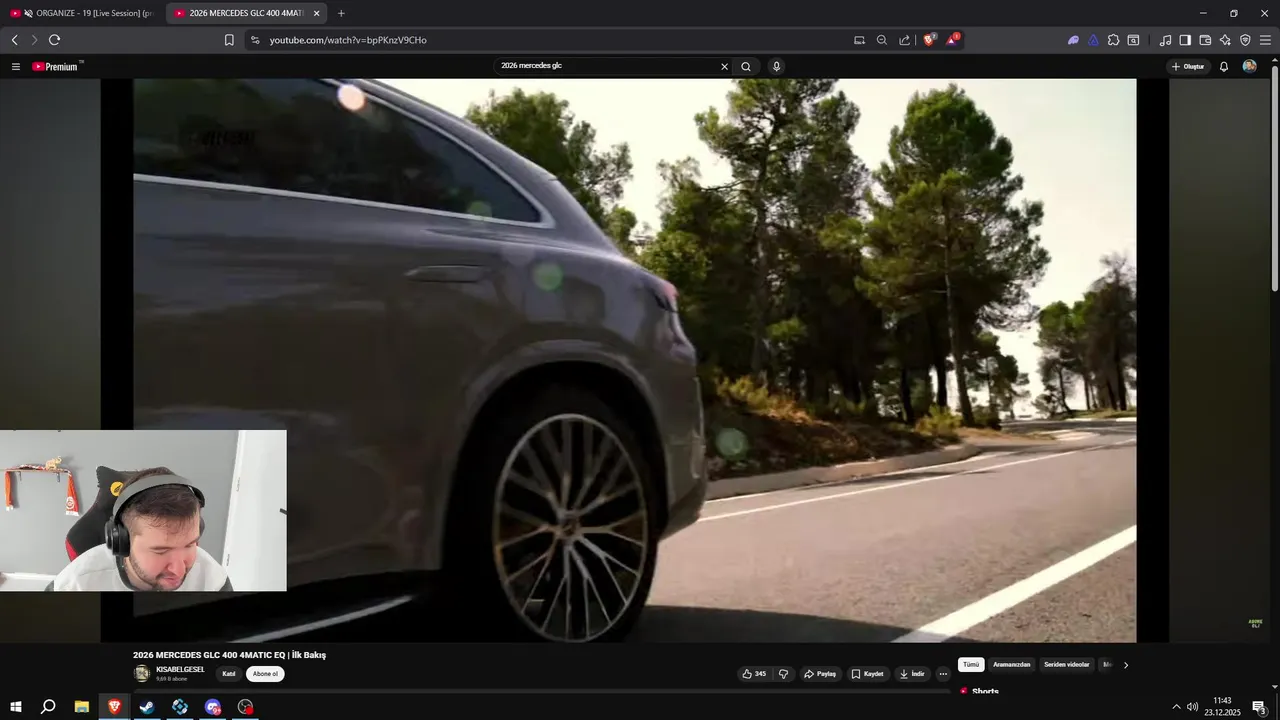Go to YouTube Premium home logo
Viewport: 1280px width, 720px height.
pyautogui.click(x=55, y=66)
